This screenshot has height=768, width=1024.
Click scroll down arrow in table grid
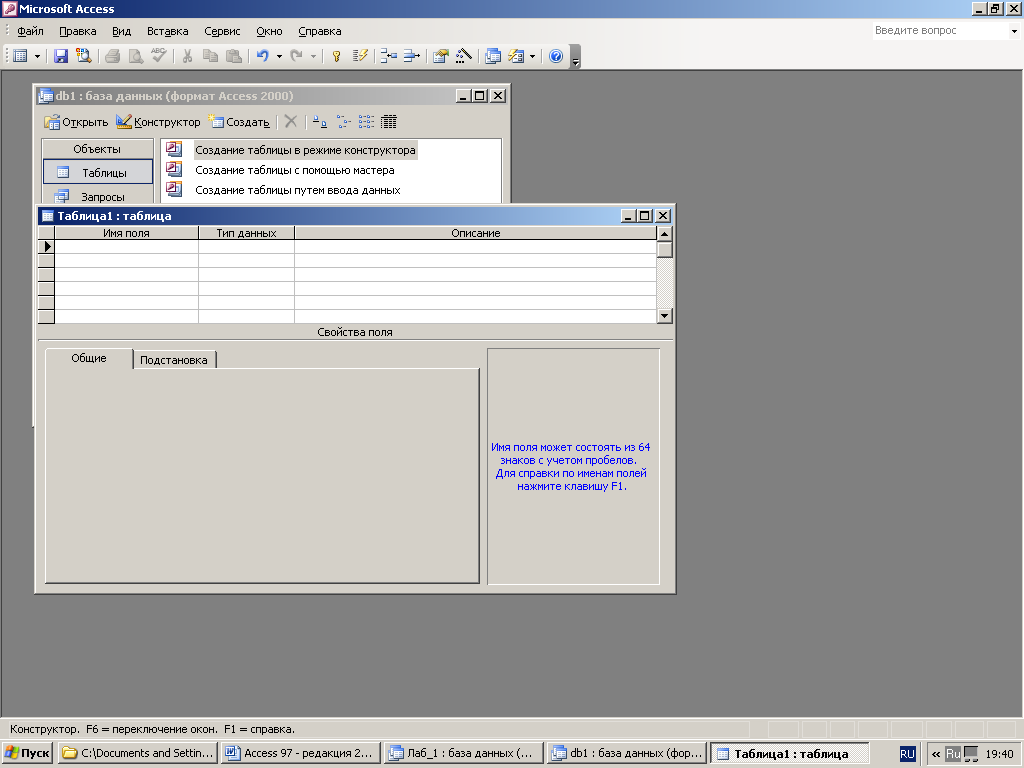click(665, 316)
